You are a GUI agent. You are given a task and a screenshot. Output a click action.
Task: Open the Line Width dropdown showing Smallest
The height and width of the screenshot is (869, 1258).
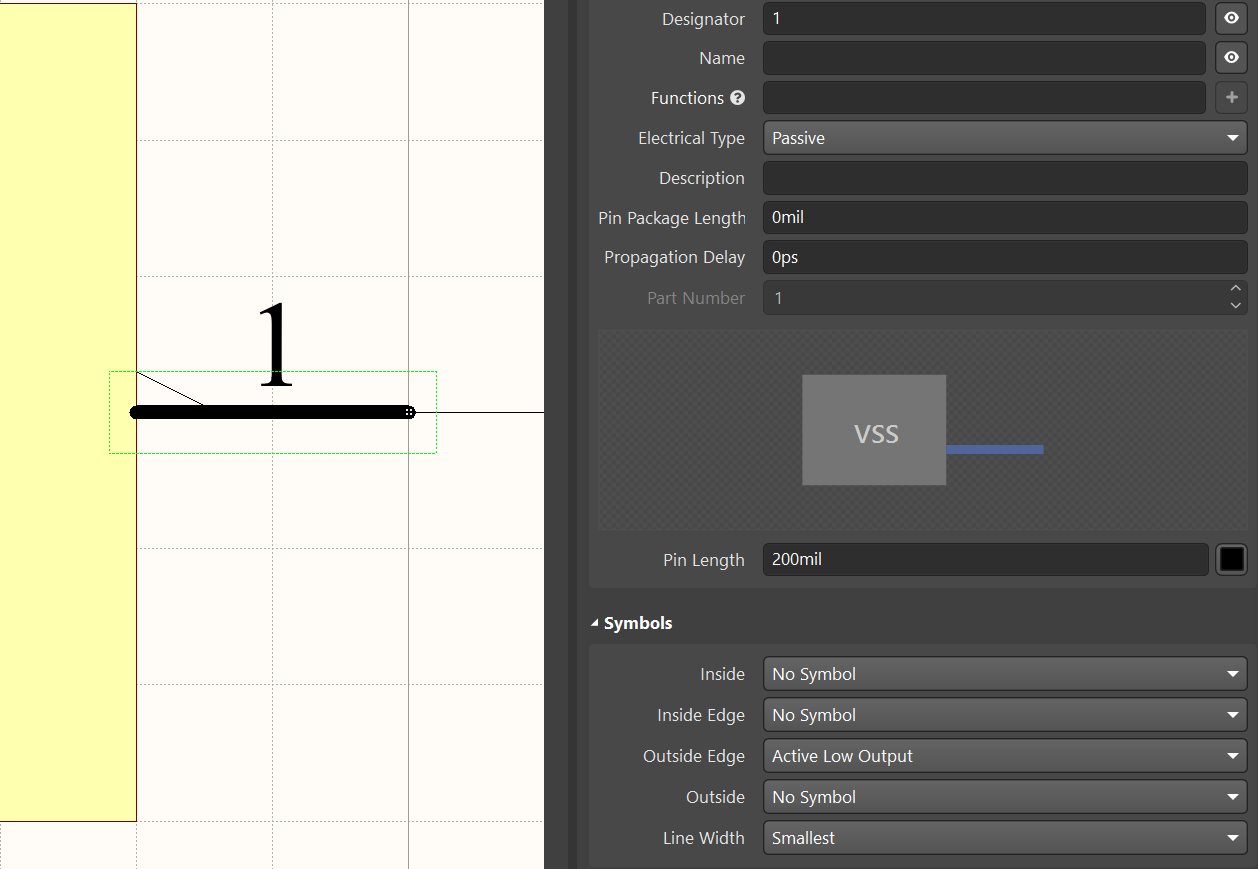(1003, 837)
